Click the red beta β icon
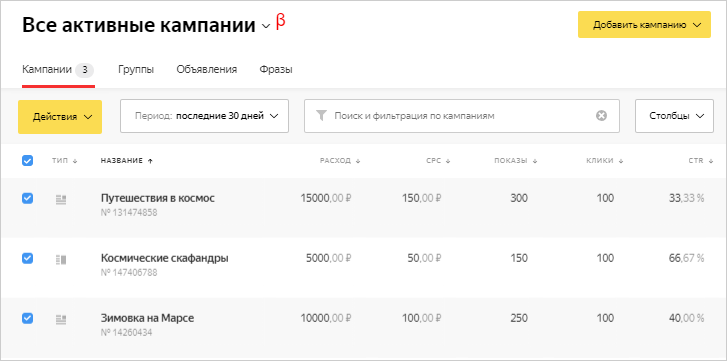Image resolution: width=727 pixels, height=361 pixels. (281, 21)
